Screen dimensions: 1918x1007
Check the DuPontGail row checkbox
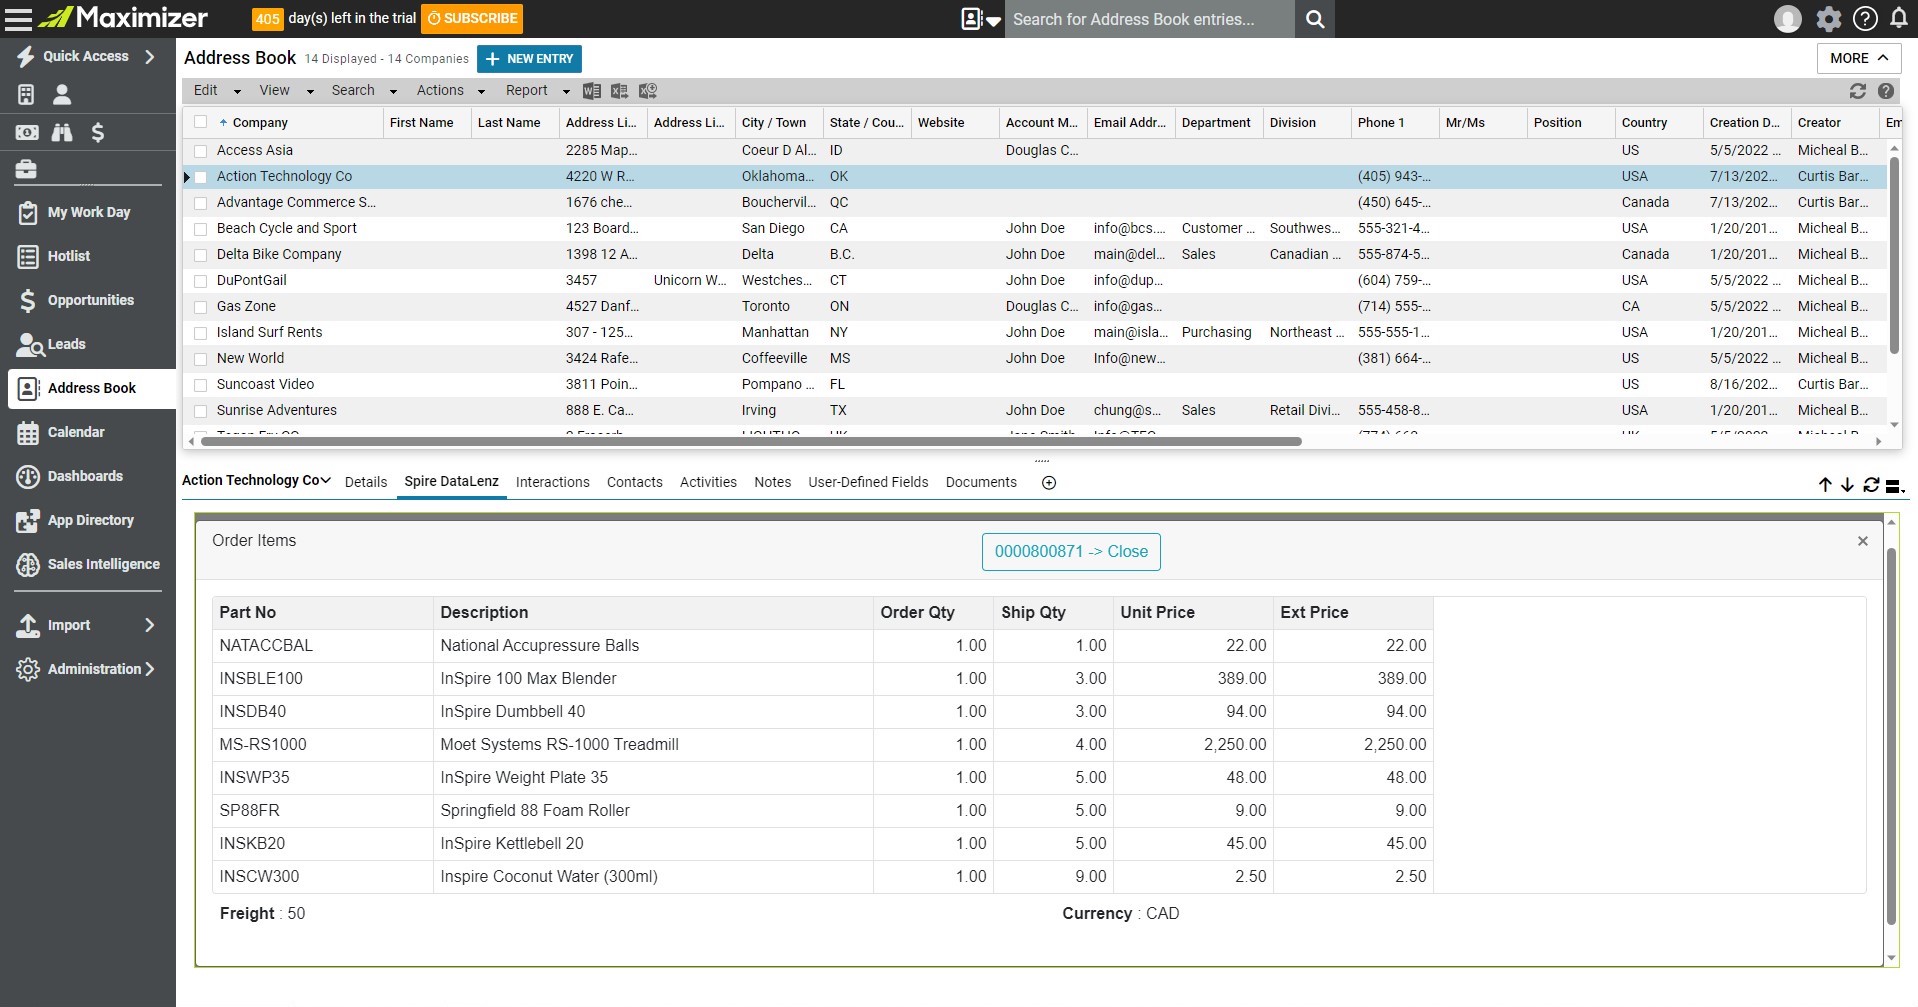[201, 281]
